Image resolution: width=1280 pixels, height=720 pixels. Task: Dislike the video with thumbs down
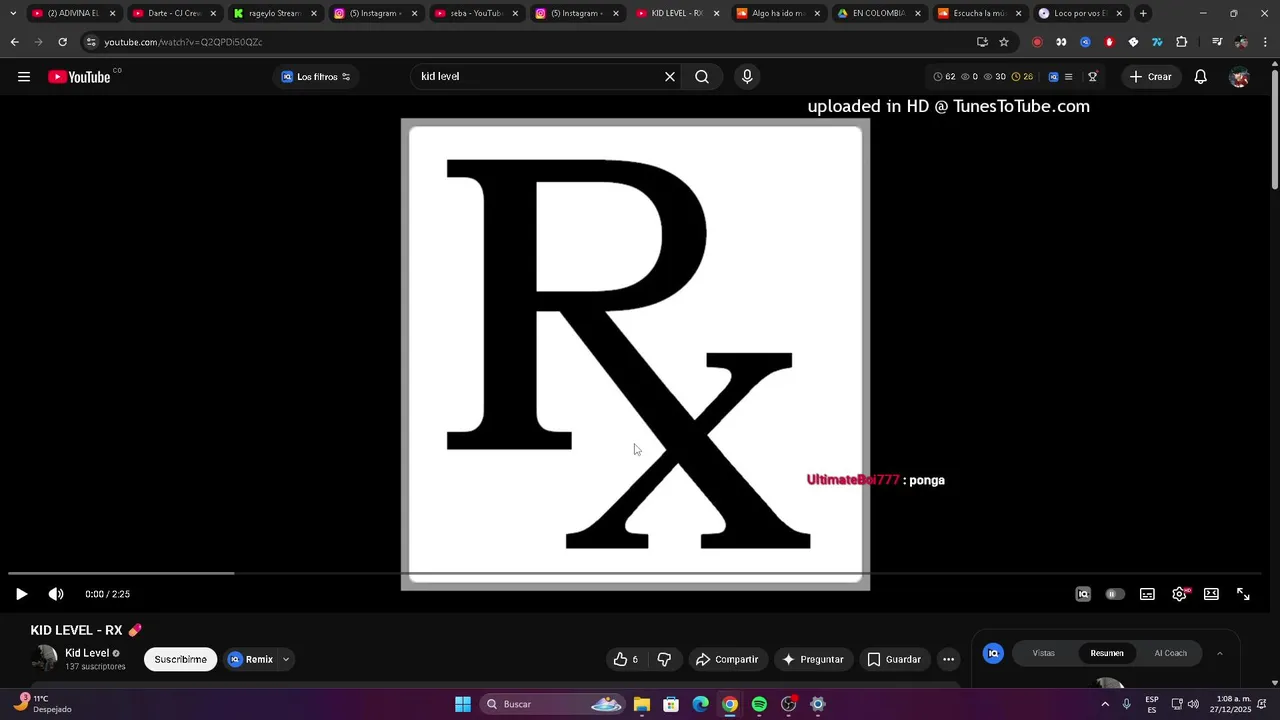pyautogui.click(x=664, y=659)
